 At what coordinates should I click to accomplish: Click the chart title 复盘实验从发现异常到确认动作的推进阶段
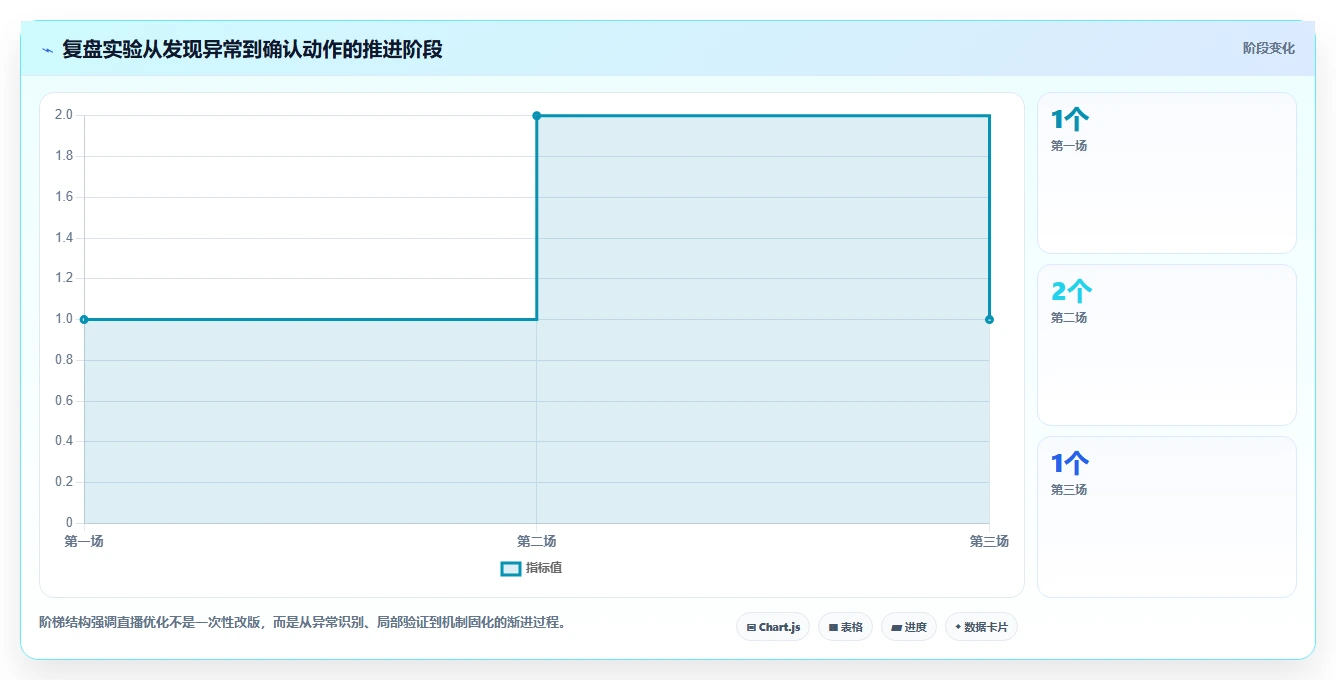click(252, 49)
